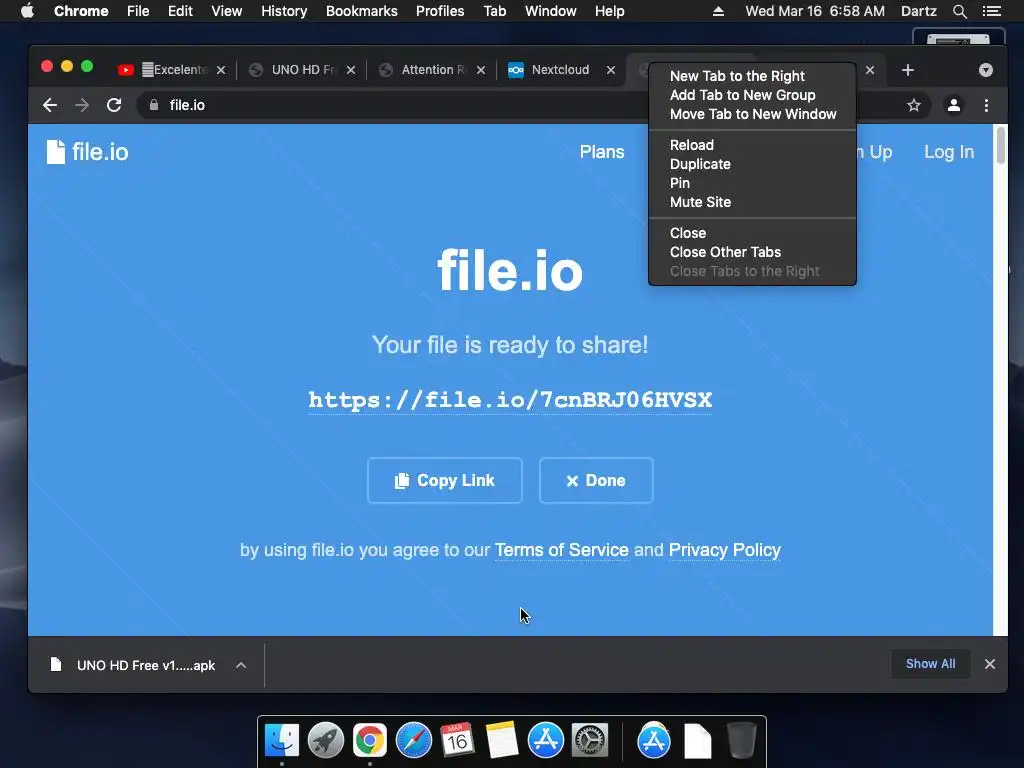Go back using the browser back arrow
This screenshot has width=1024, height=768.
(x=50, y=105)
